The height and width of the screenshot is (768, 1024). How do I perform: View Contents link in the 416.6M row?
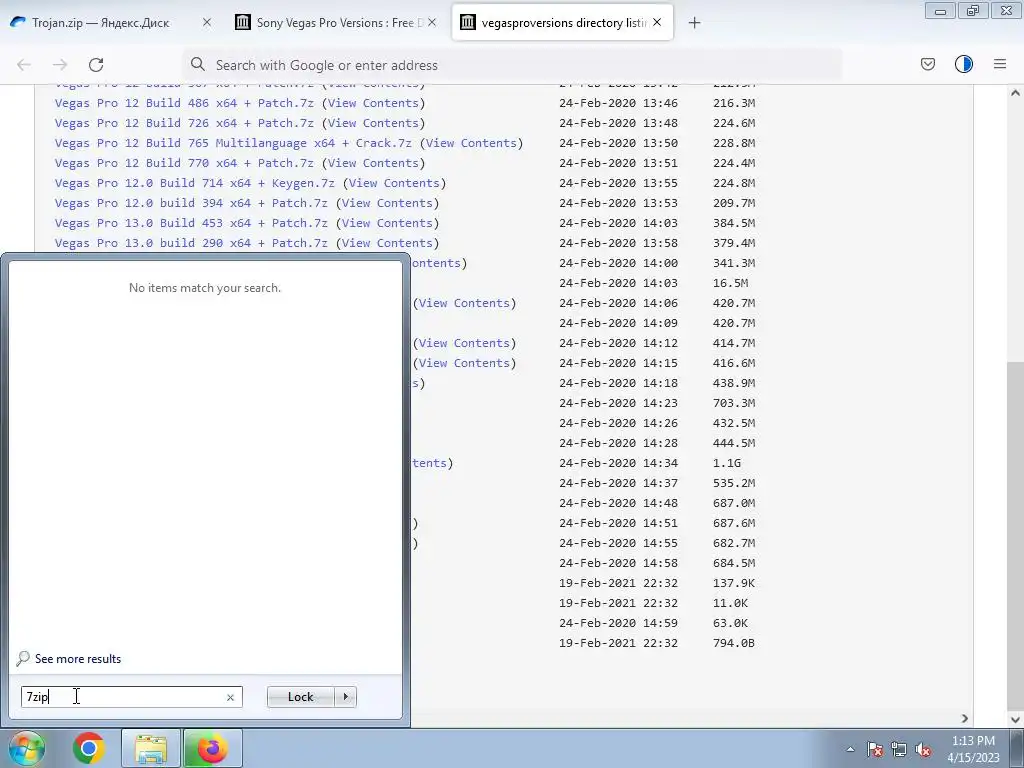pyautogui.click(x=464, y=363)
